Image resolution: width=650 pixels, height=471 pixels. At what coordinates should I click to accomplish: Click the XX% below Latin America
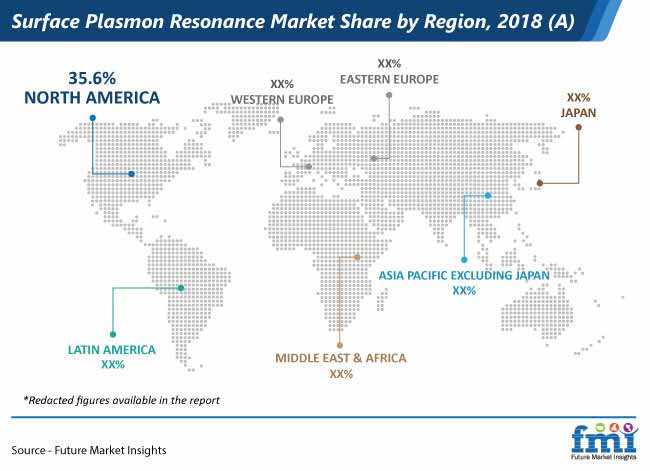(x=113, y=364)
